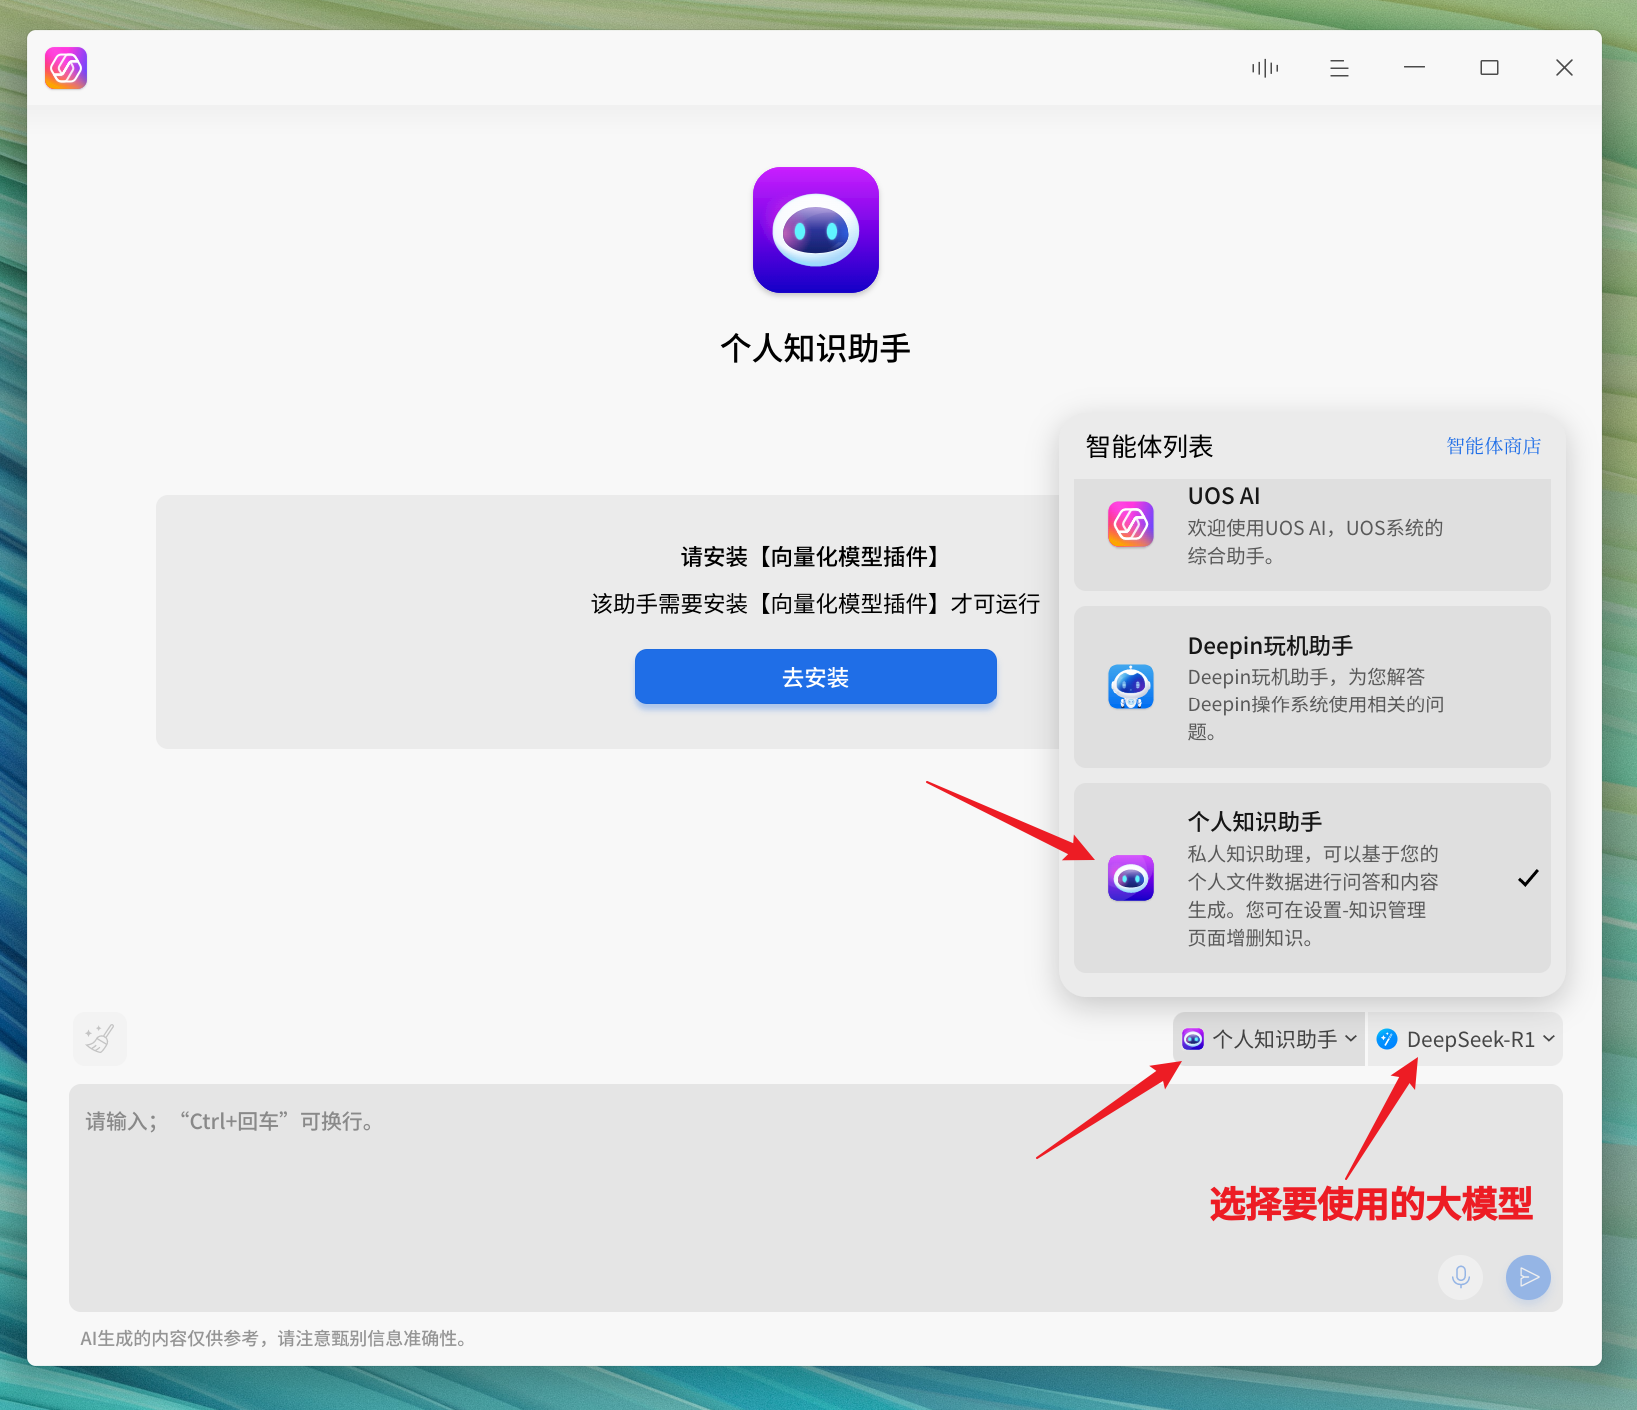Image resolution: width=1637 pixels, height=1410 pixels.
Task: Click the UOS AI agent icon in list
Action: pos(1131,524)
